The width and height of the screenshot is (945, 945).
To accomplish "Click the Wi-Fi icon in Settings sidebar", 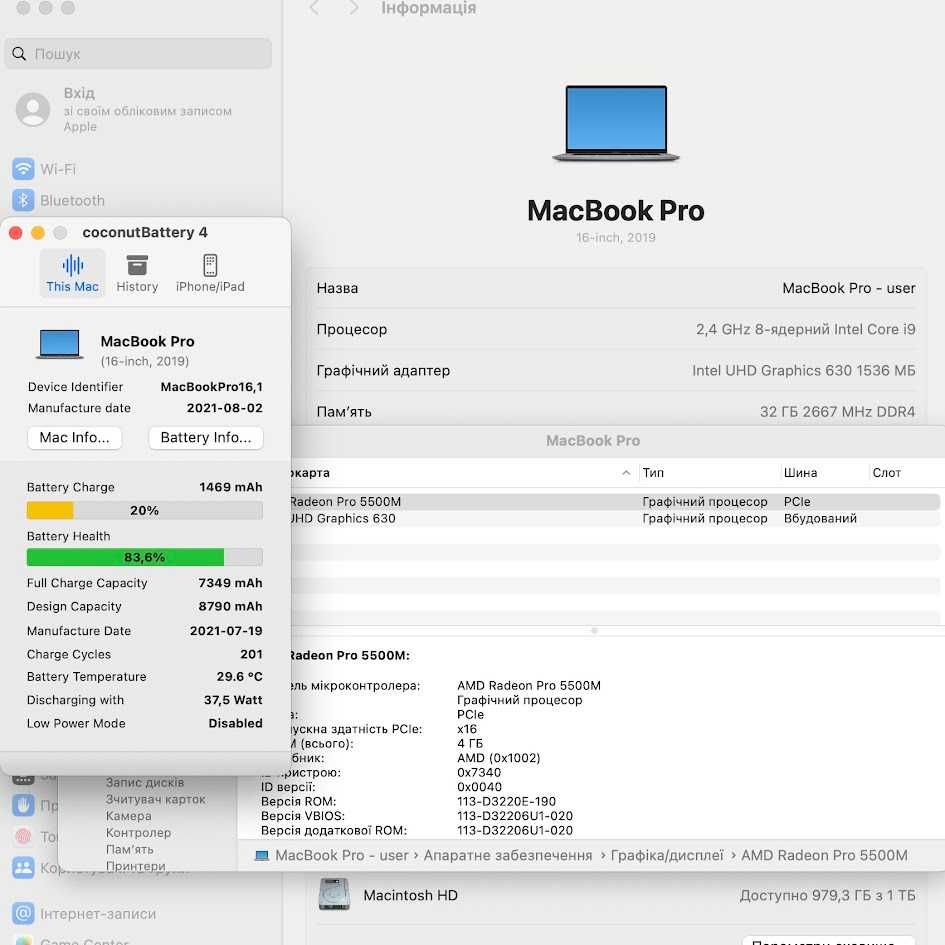I will tap(24, 169).
